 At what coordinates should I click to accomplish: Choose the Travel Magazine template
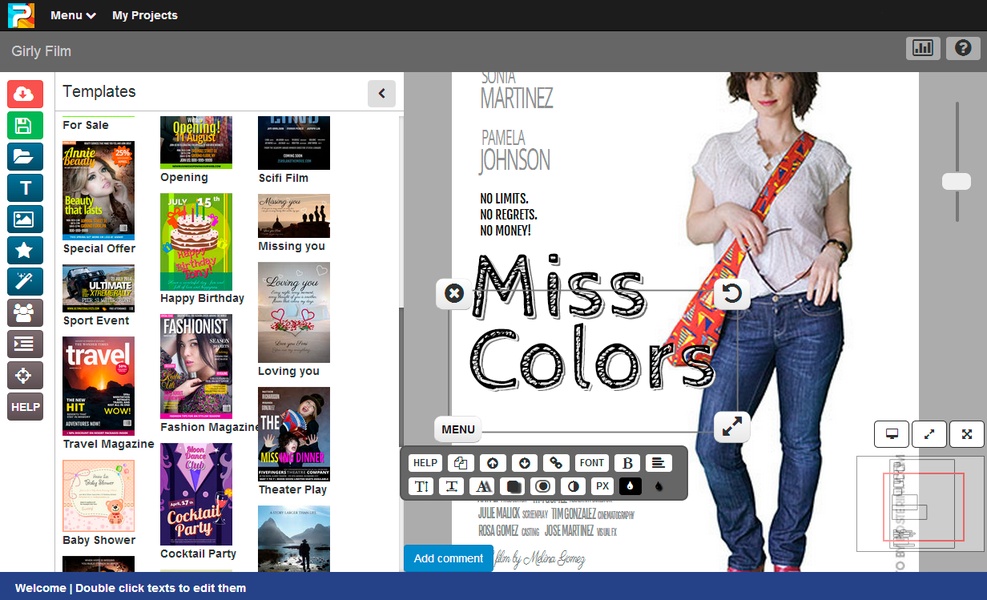point(98,386)
